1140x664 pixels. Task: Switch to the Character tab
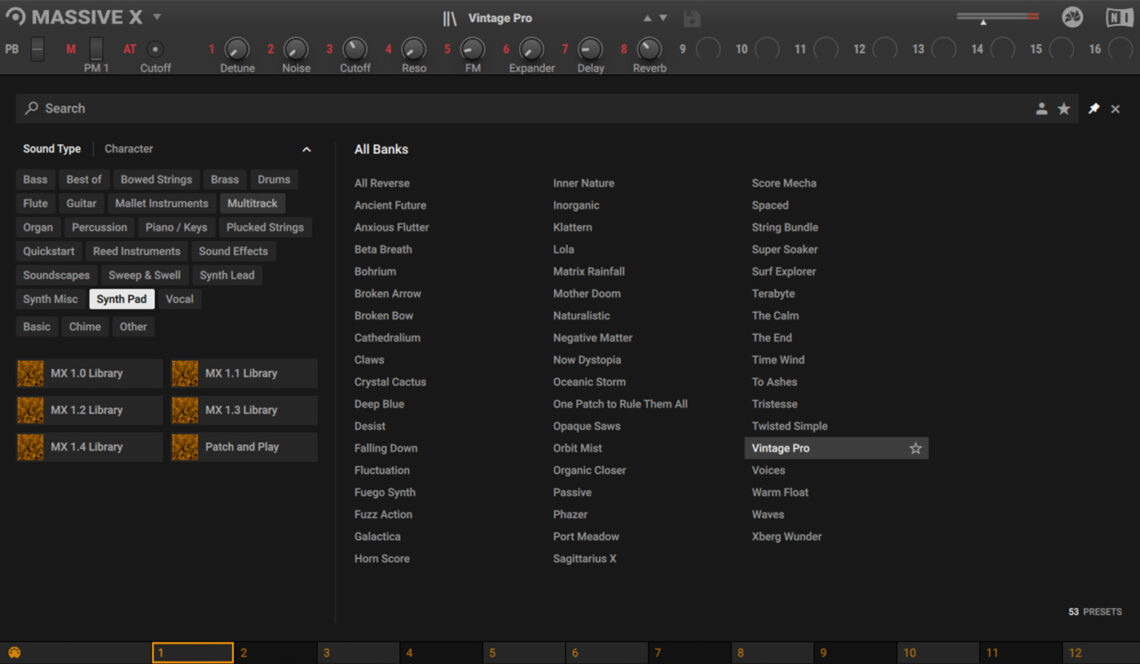click(x=128, y=148)
